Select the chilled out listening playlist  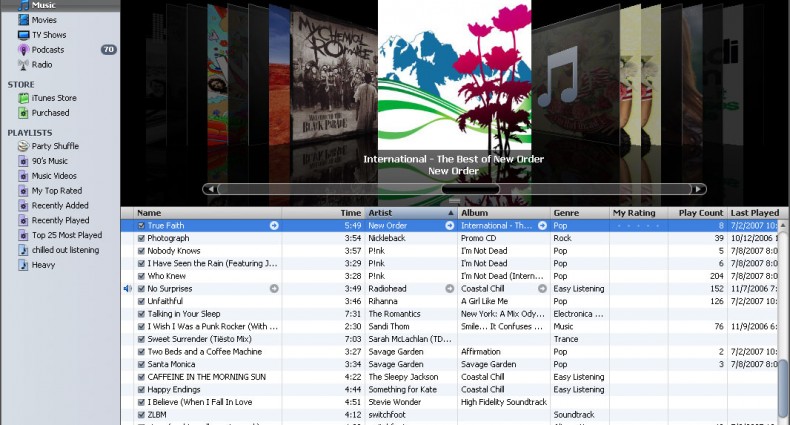point(65,250)
